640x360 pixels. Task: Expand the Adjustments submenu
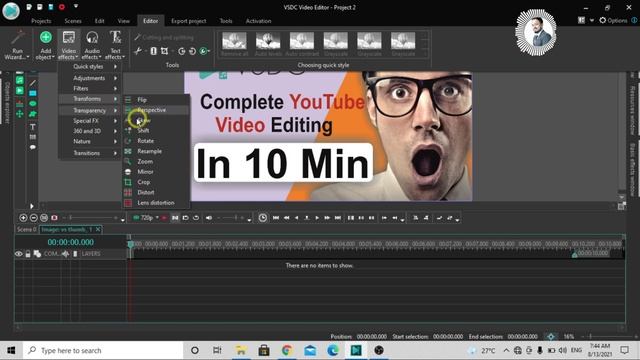pos(90,78)
